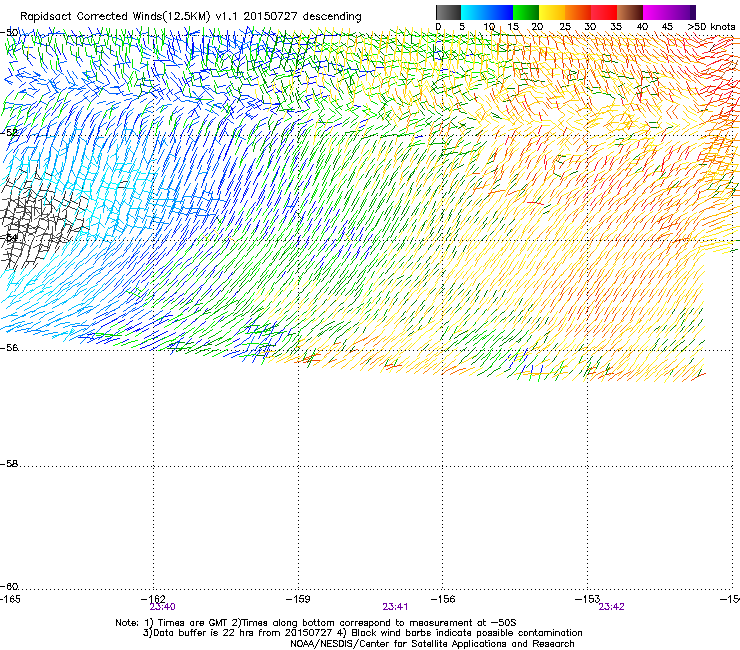
Task: Click the red 30-35 knots legend swatch
Action: 604,12
